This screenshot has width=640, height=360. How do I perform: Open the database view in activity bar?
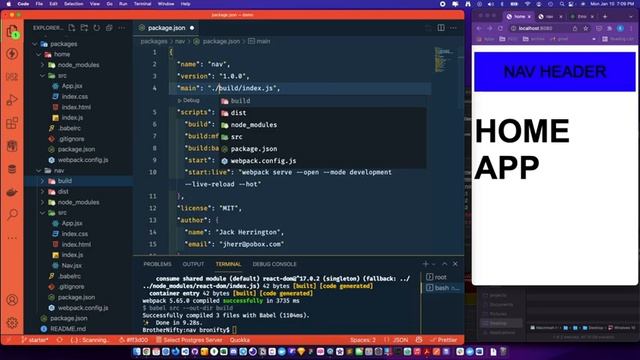[x=12, y=169]
